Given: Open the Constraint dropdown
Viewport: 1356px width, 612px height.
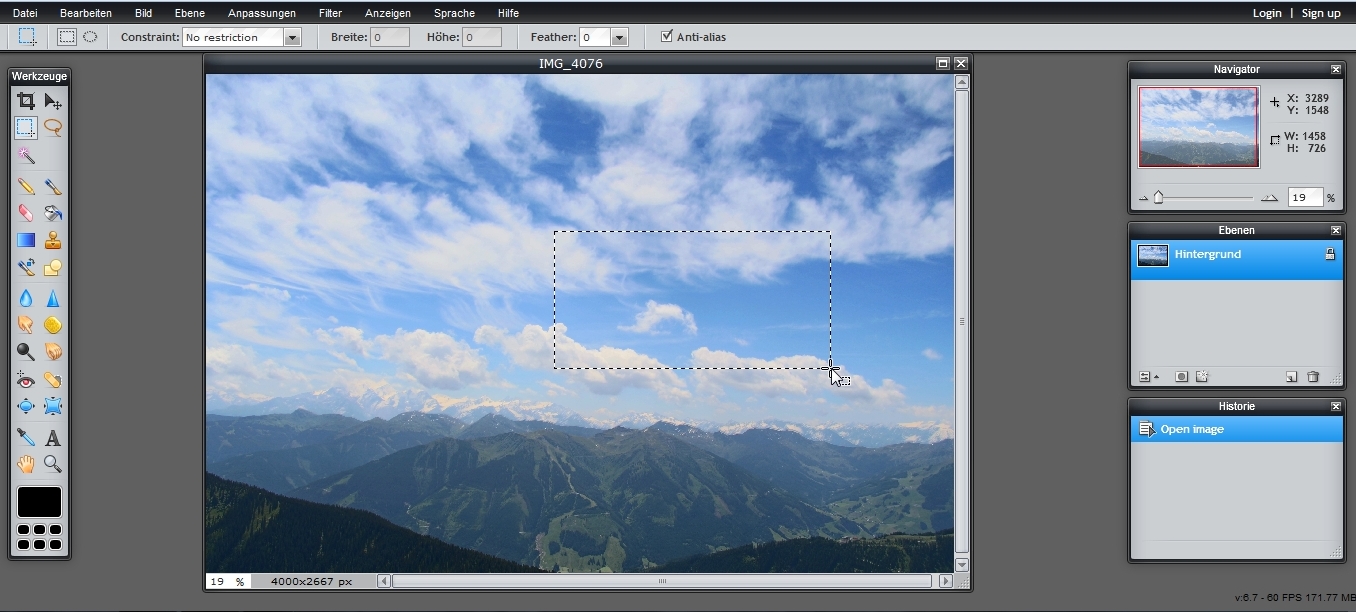Looking at the screenshot, I should [292, 37].
